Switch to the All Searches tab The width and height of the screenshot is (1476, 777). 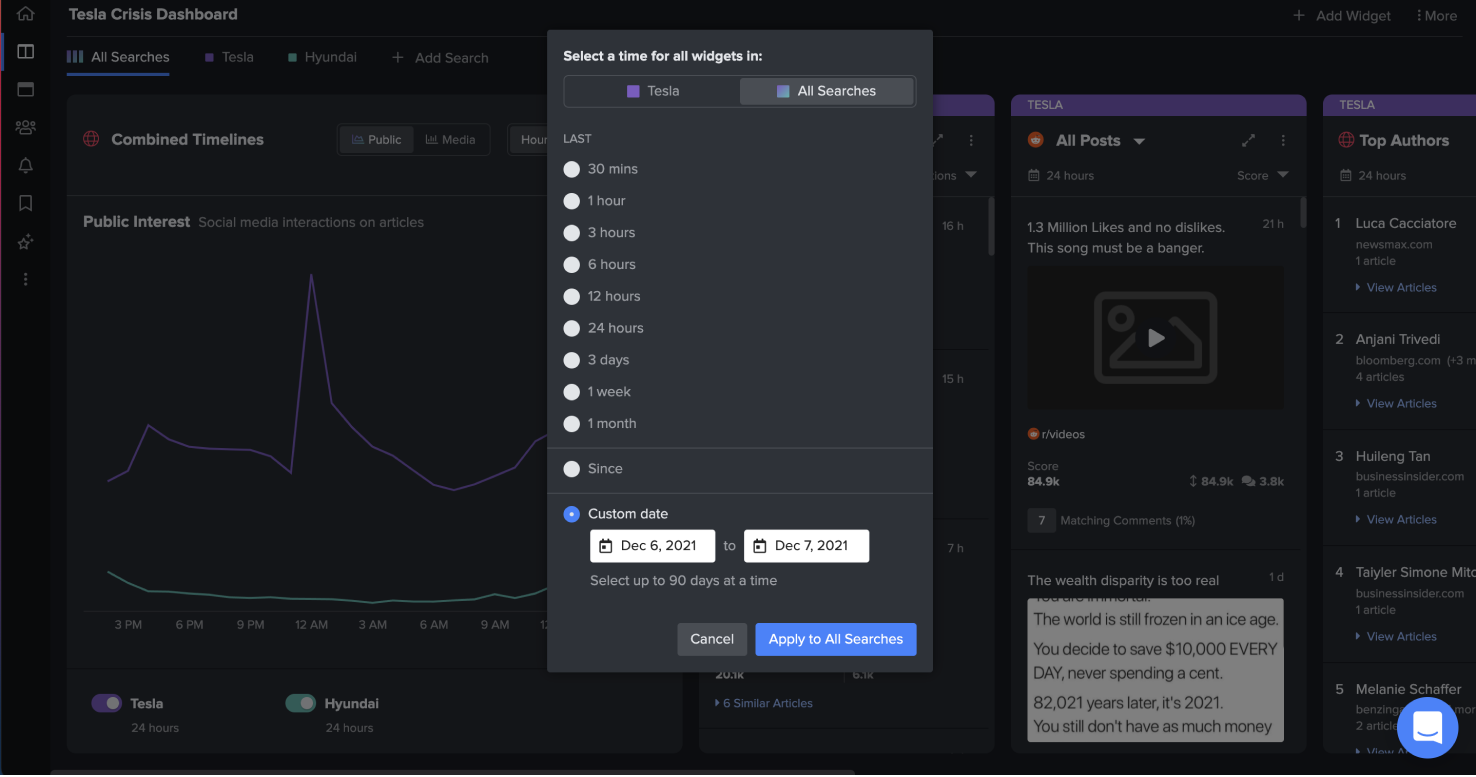[118, 57]
